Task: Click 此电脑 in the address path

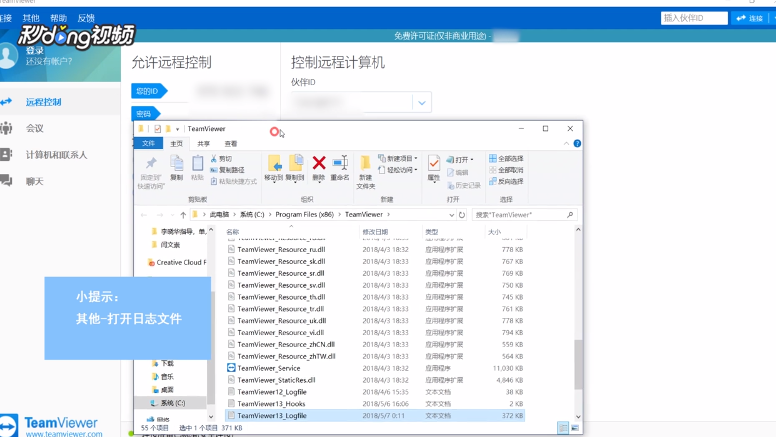Action: tap(219, 214)
